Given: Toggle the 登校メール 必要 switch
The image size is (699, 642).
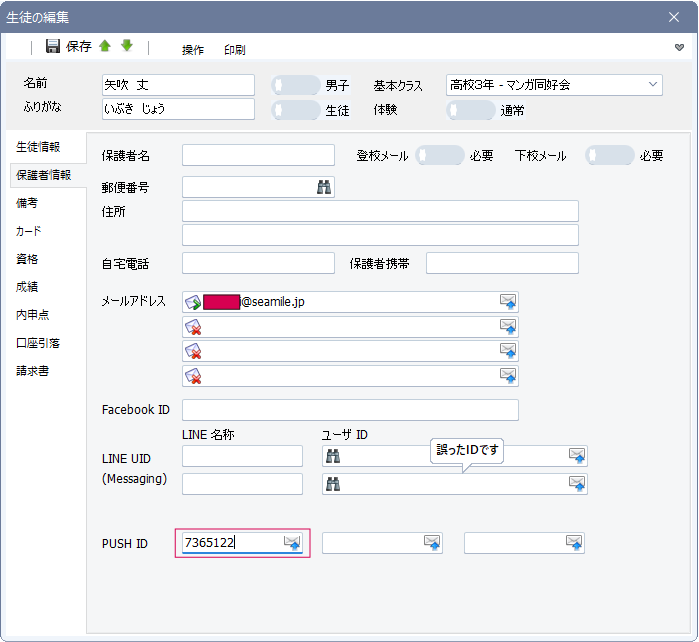Looking at the screenshot, I should click(x=440, y=155).
